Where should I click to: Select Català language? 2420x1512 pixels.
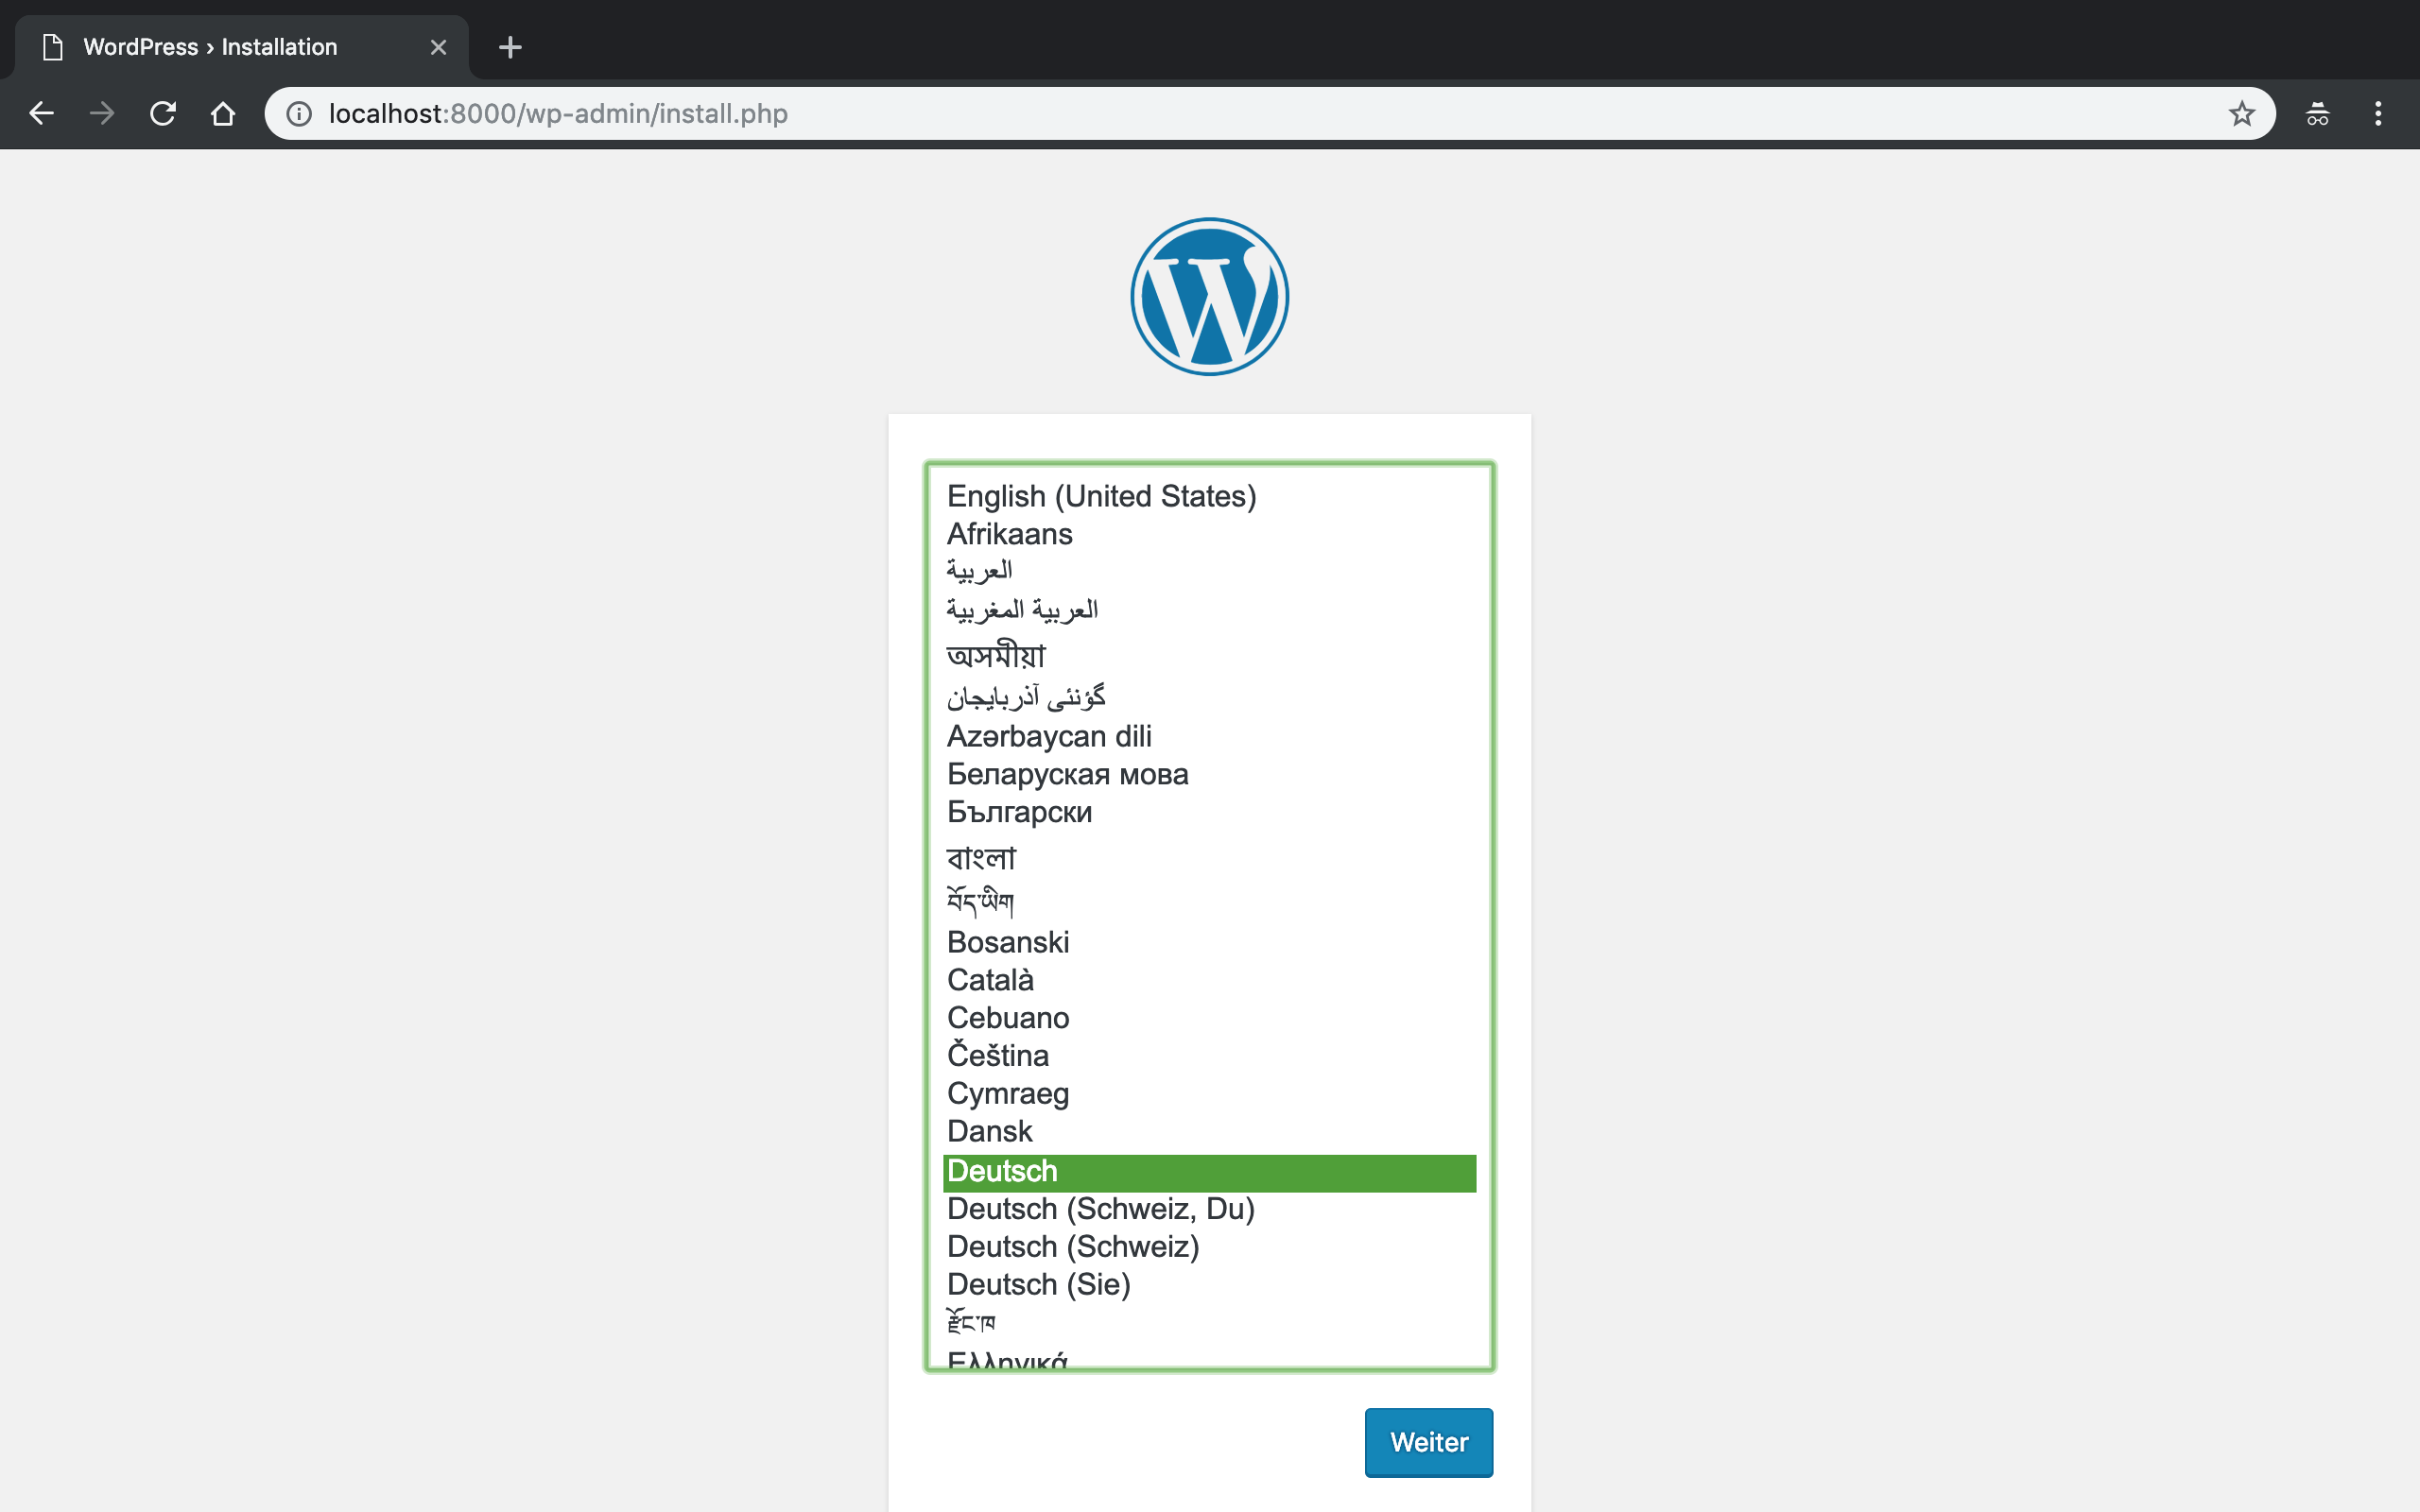pos(1209,980)
